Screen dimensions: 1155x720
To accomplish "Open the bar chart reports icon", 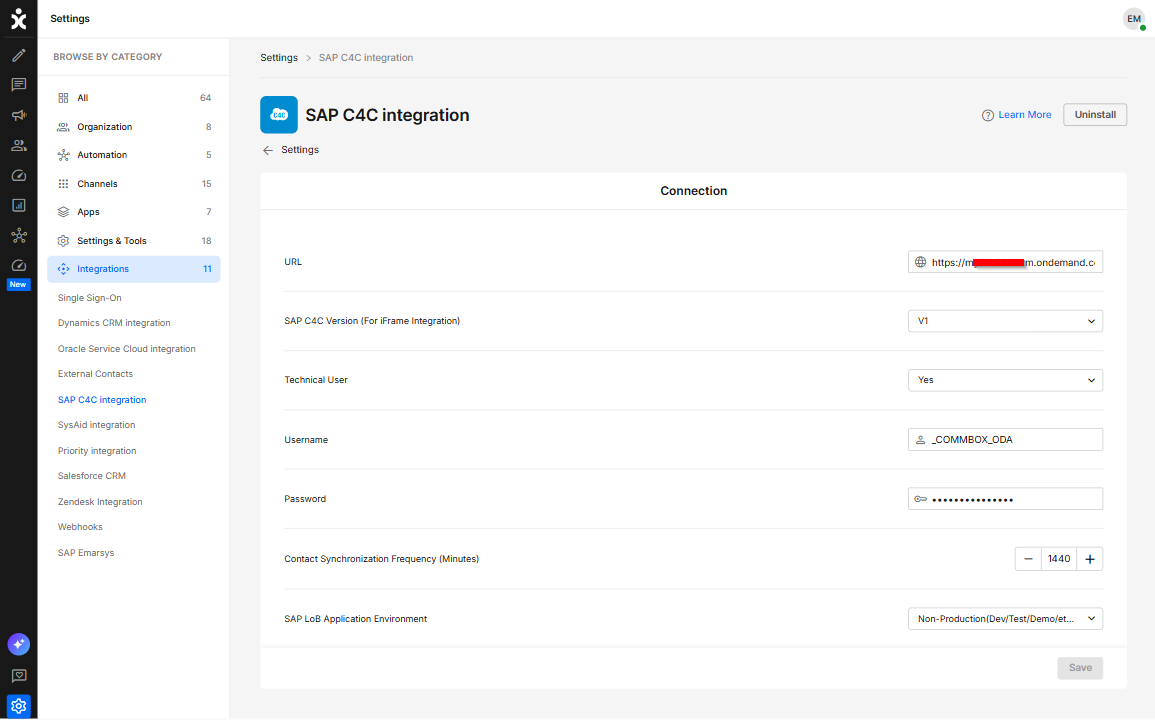I will (18, 206).
